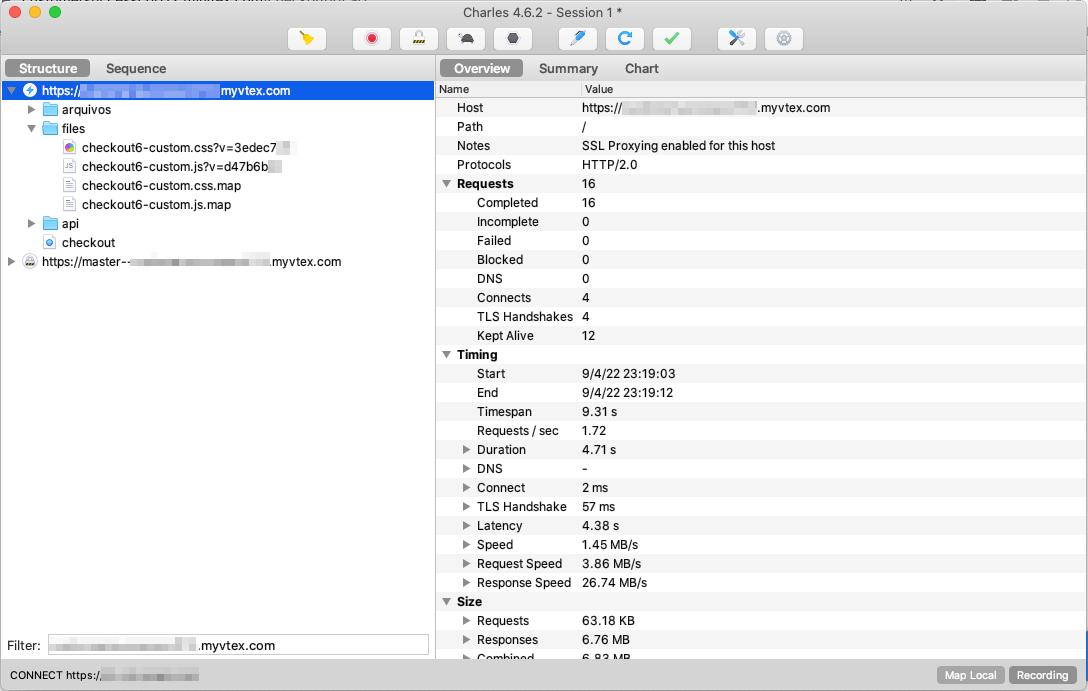Open Settings gear icon in toolbar
This screenshot has height=691, width=1088.
pos(784,38)
